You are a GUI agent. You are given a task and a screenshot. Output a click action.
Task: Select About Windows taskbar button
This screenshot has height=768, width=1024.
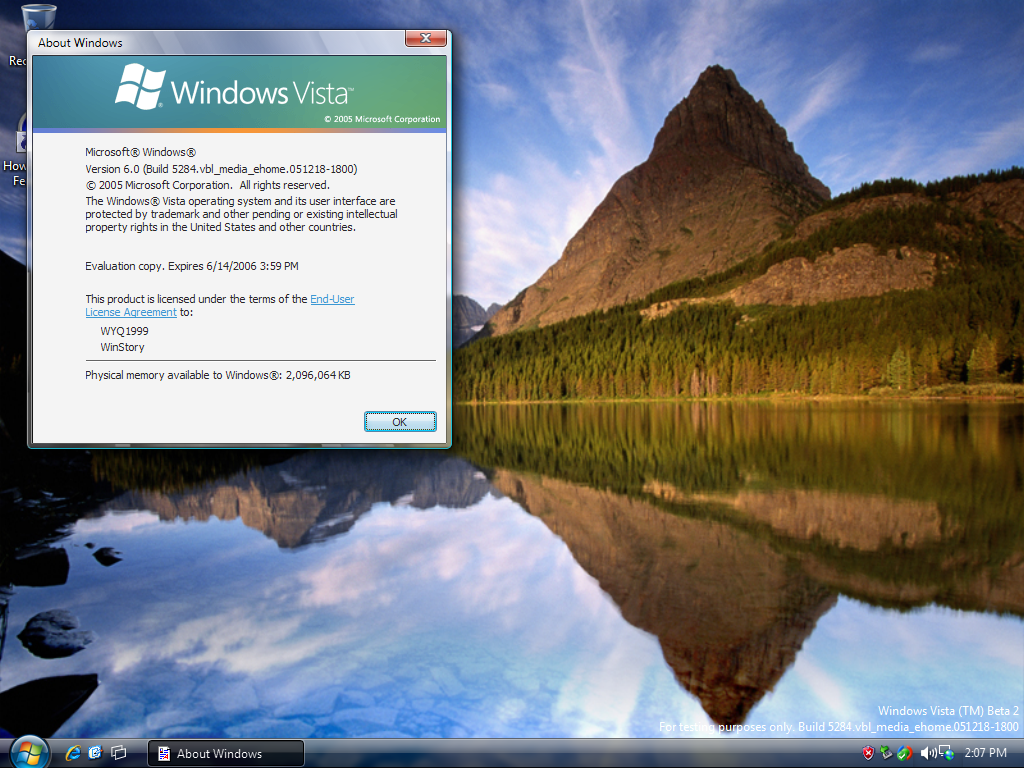coord(225,754)
